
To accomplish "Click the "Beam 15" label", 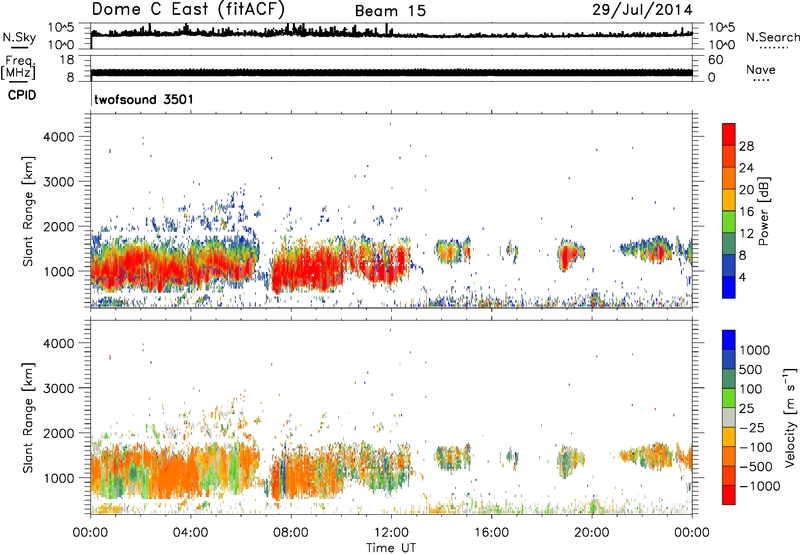I will [x=390, y=11].
